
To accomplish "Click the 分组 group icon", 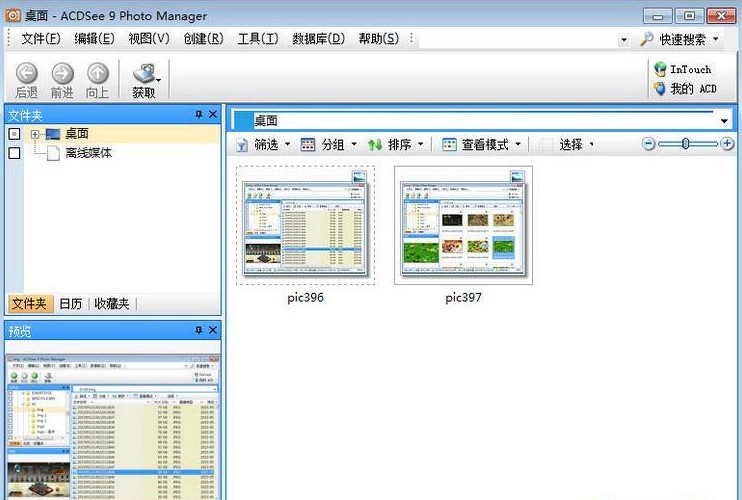I will [x=308, y=145].
